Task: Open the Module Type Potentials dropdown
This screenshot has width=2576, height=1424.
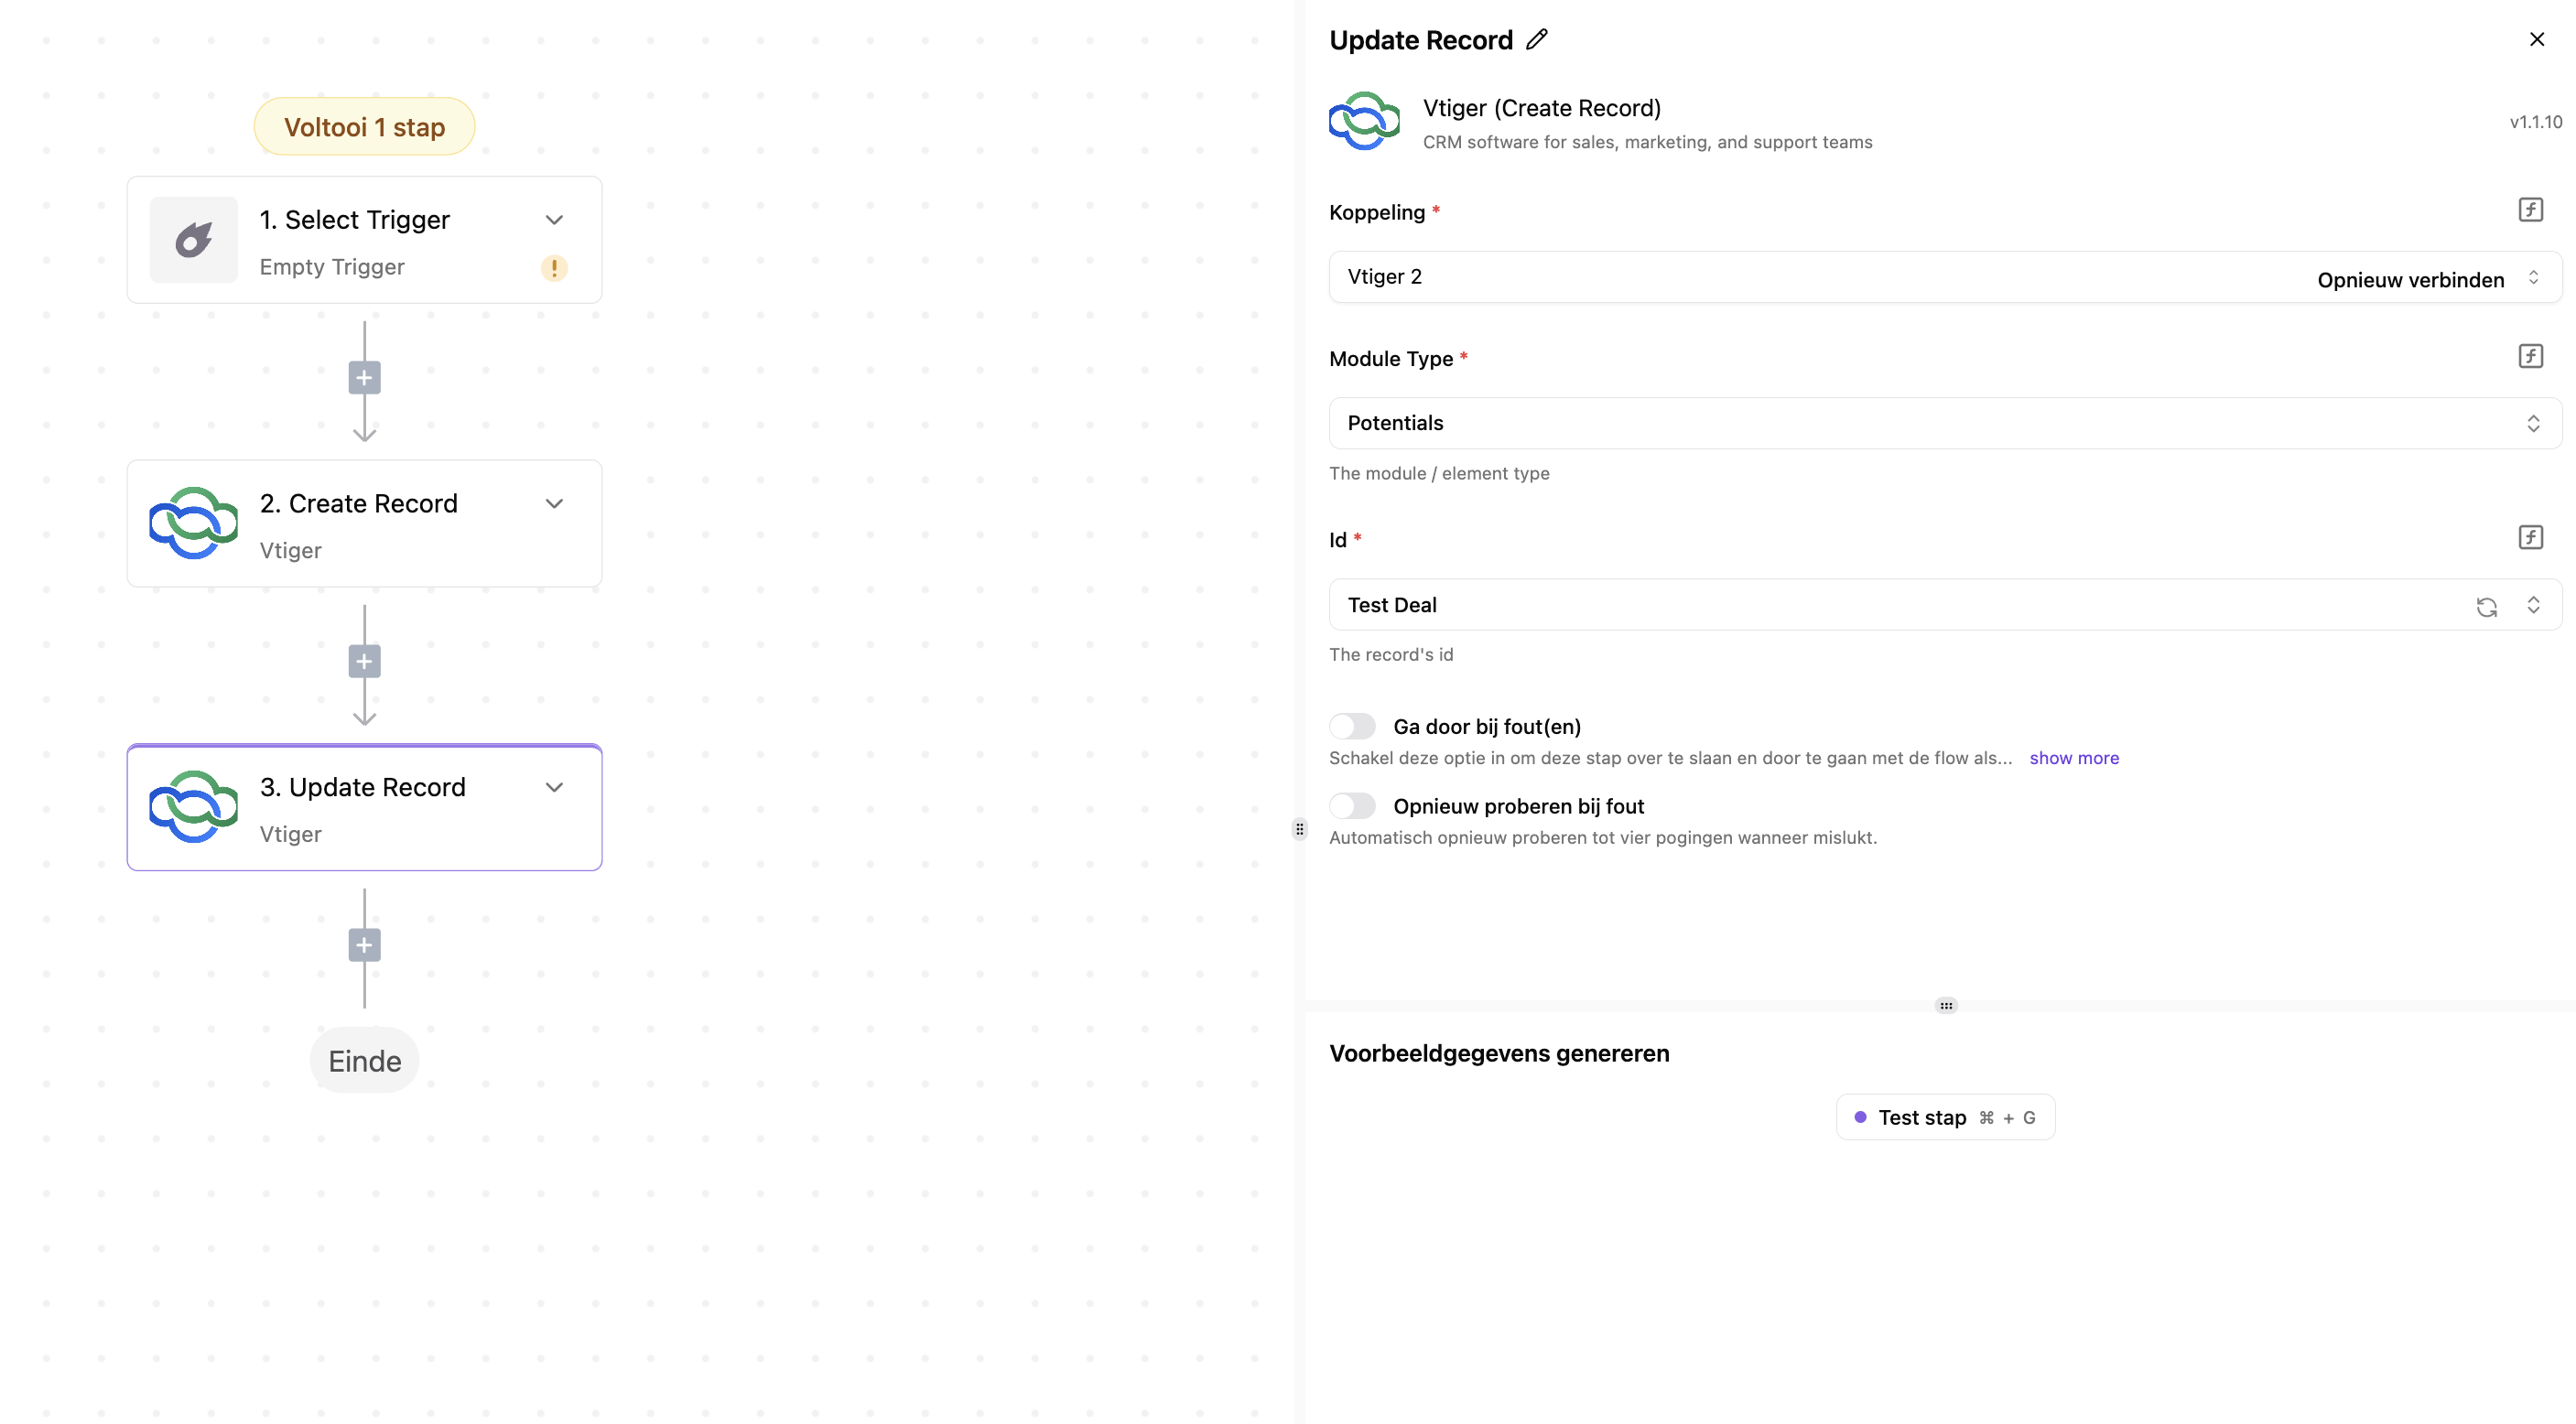Action: point(1945,423)
